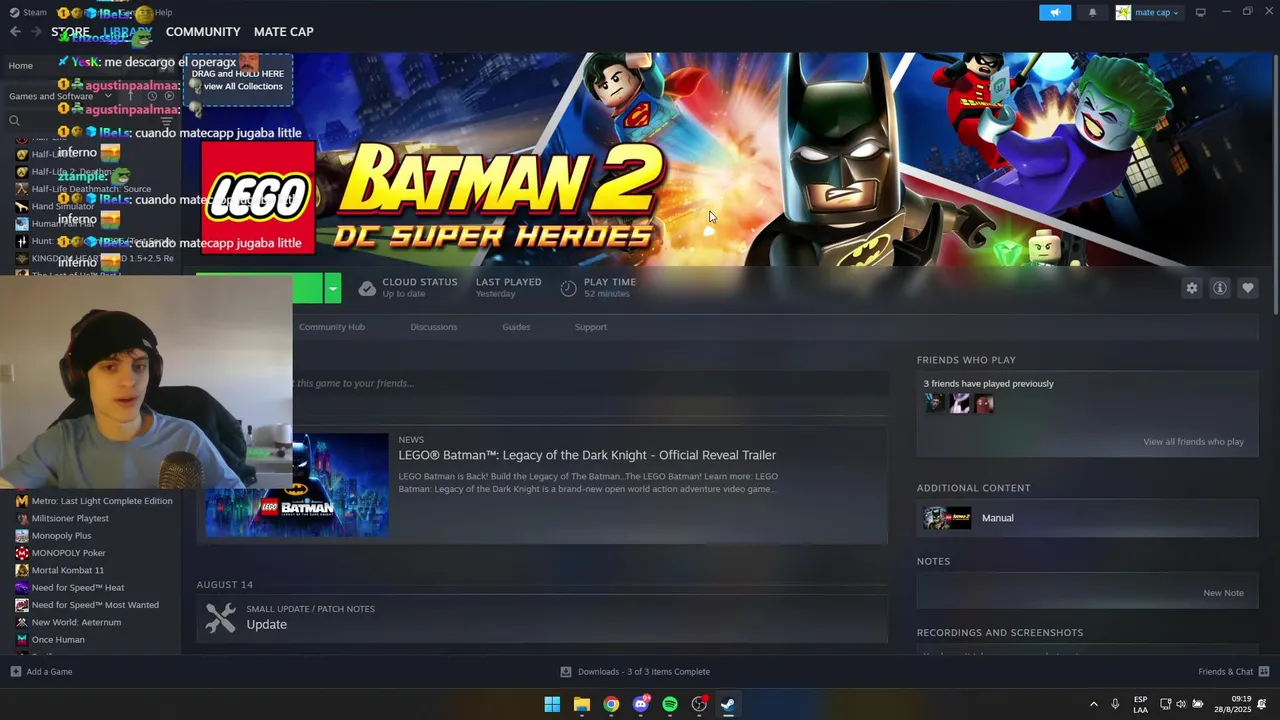Open Friends & Chat
Image resolution: width=1280 pixels, height=720 pixels.
pyautogui.click(x=1233, y=672)
